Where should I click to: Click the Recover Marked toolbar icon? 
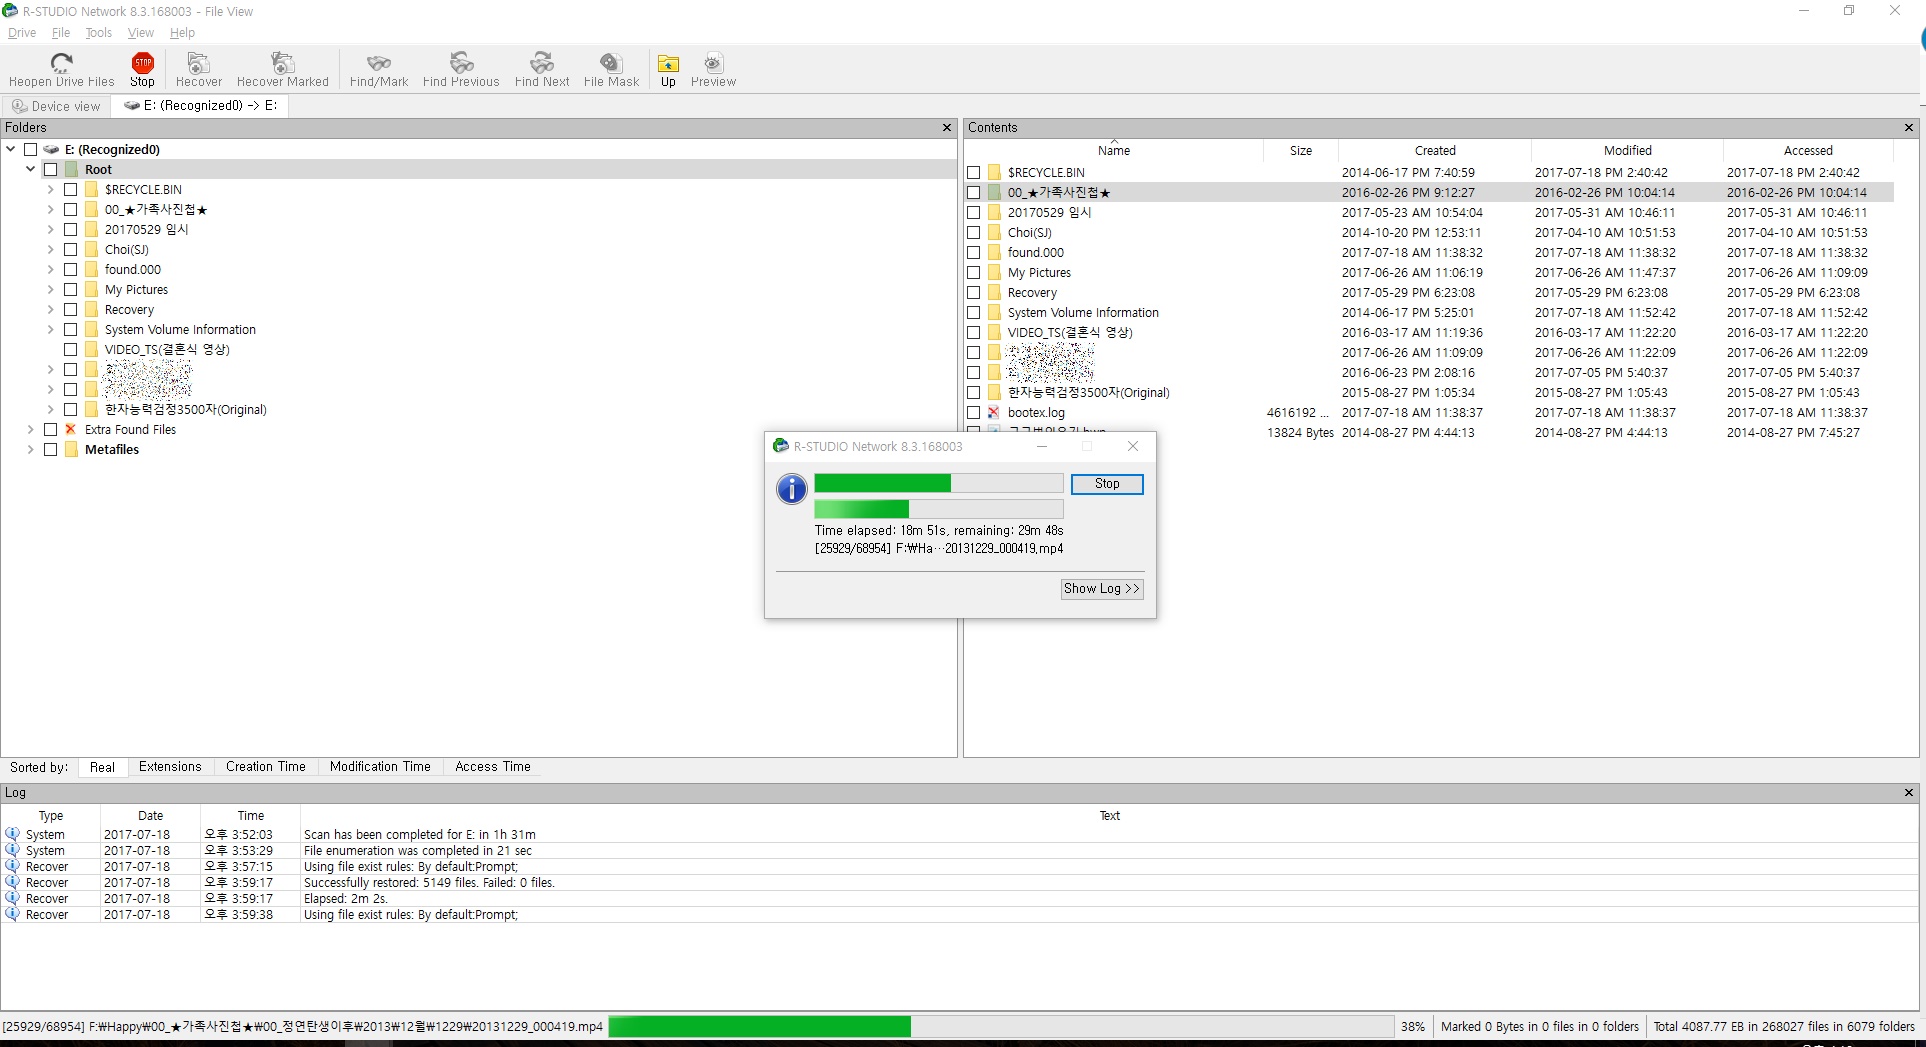pos(282,63)
